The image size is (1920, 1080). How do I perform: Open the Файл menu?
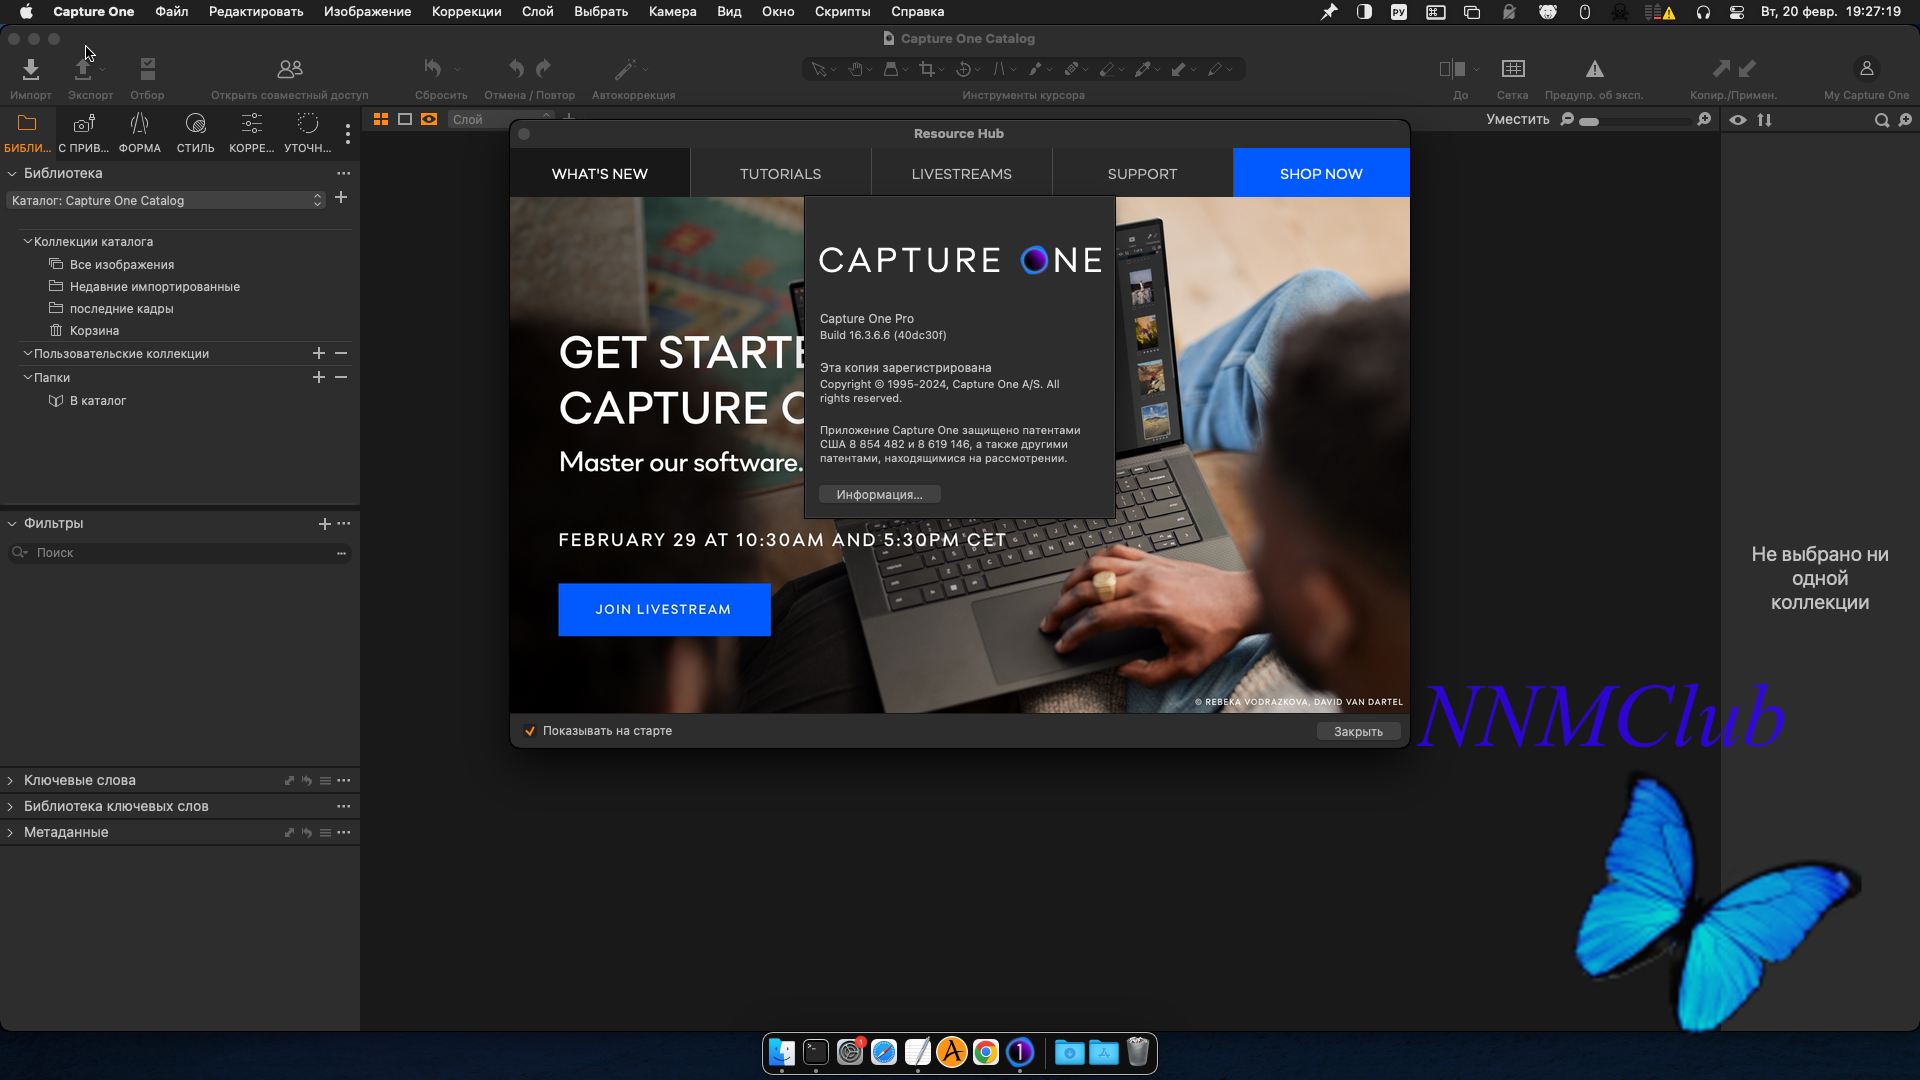172,12
